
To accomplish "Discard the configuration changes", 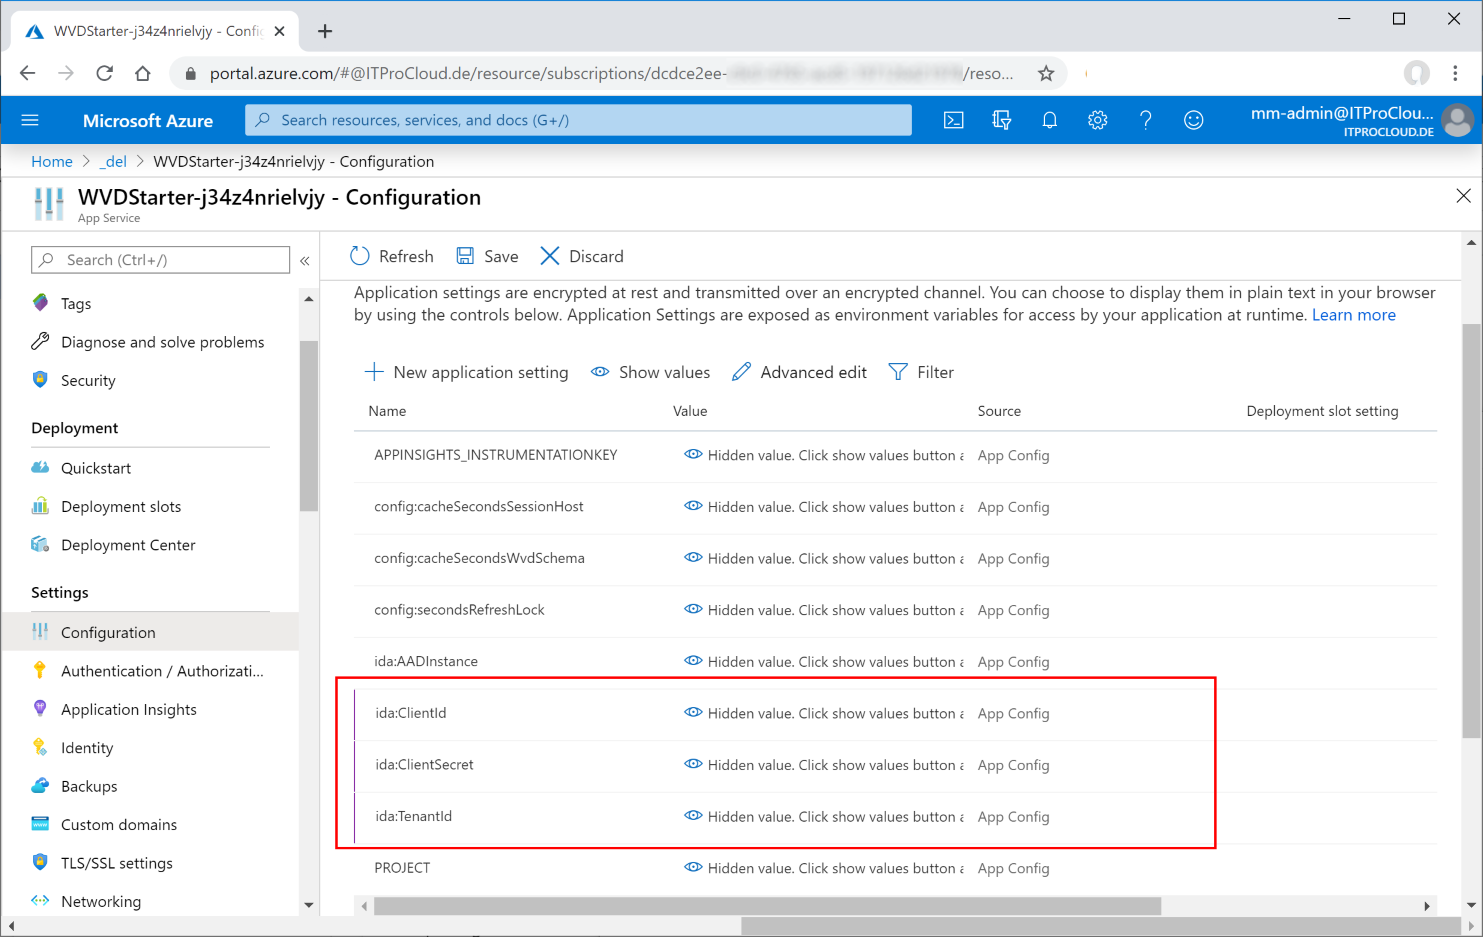I will pos(582,256).
